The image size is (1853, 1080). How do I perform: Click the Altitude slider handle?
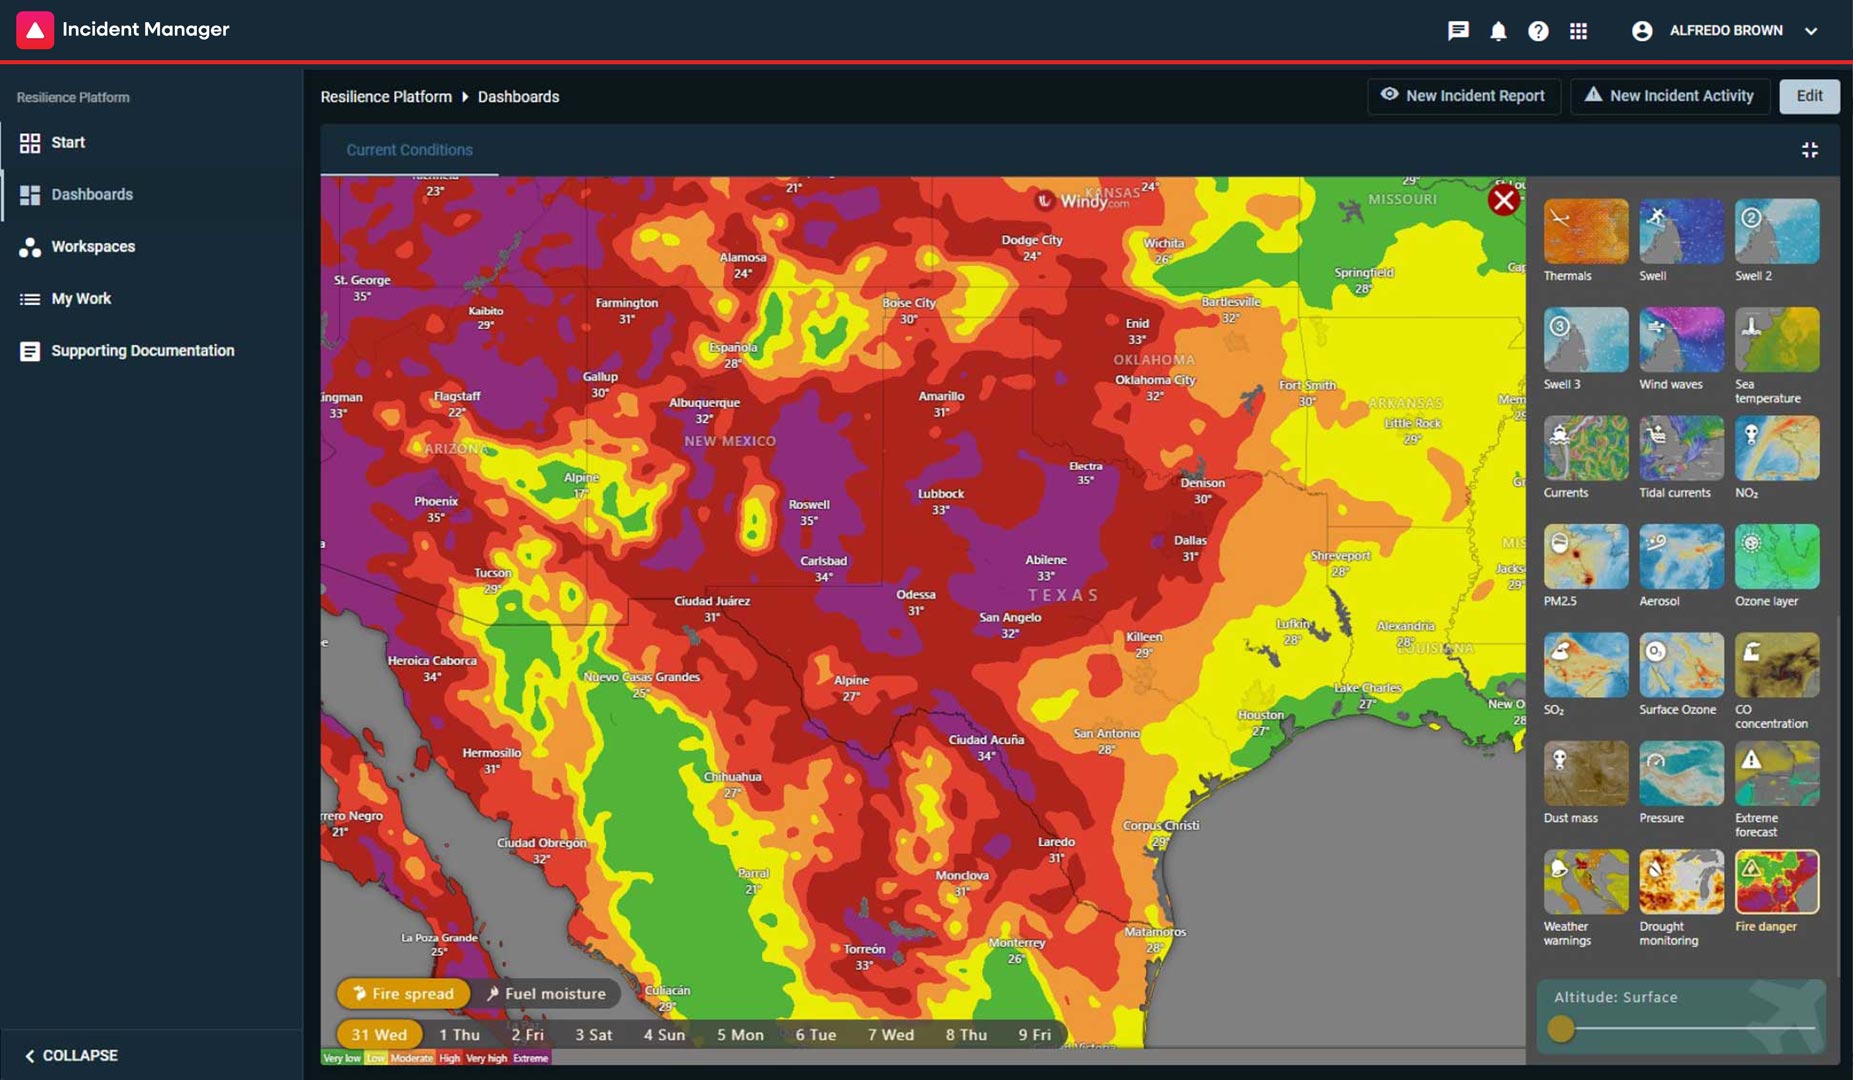[1560, 1028]
